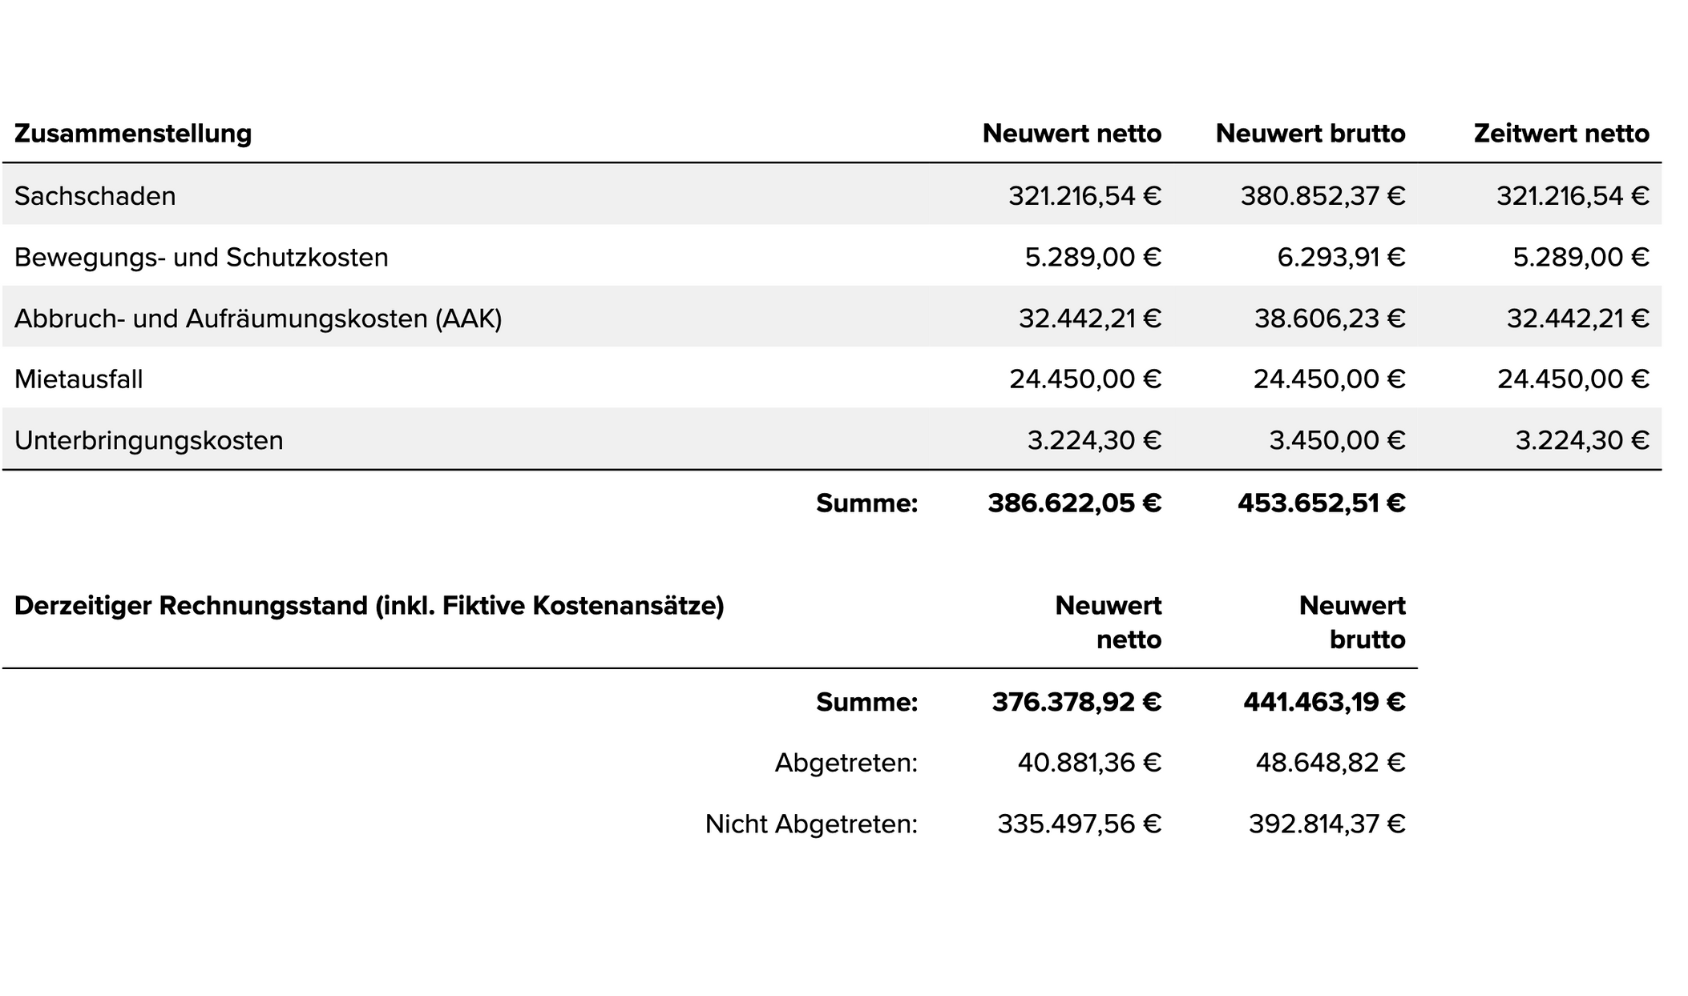Click the Nicht Abgetreten gross amount 392.814,37 €

(x=1326, y=824)
